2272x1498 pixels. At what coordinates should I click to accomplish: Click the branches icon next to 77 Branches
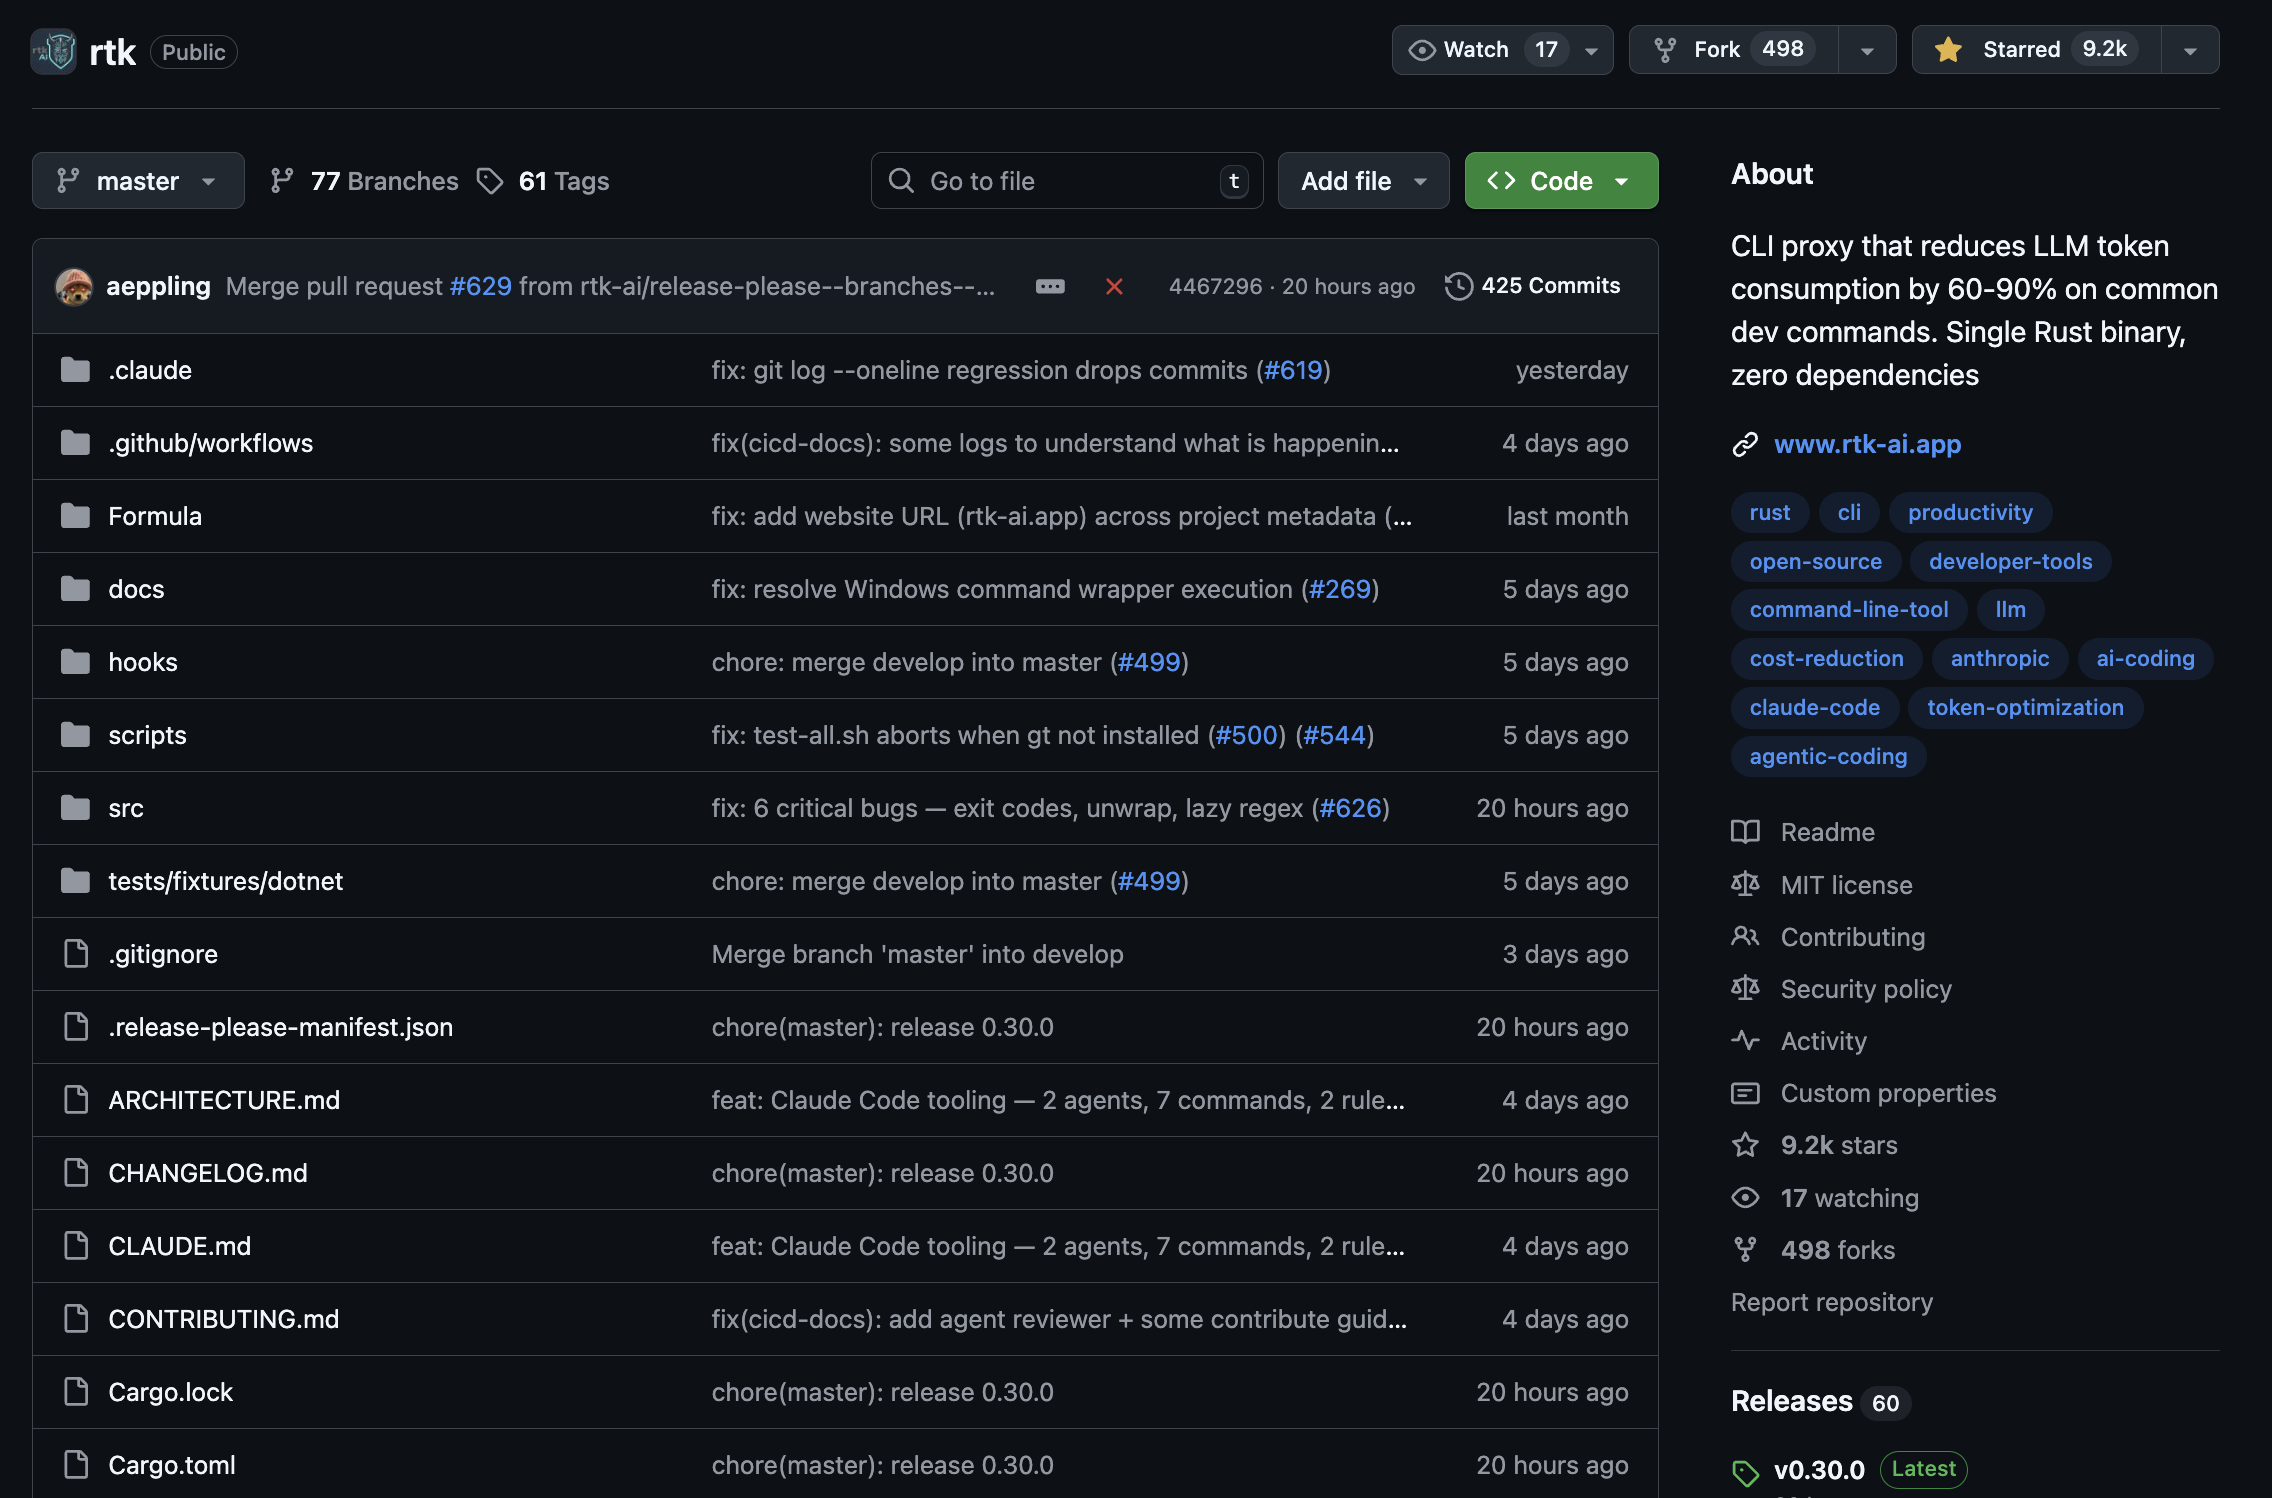[x=282, y=181]
